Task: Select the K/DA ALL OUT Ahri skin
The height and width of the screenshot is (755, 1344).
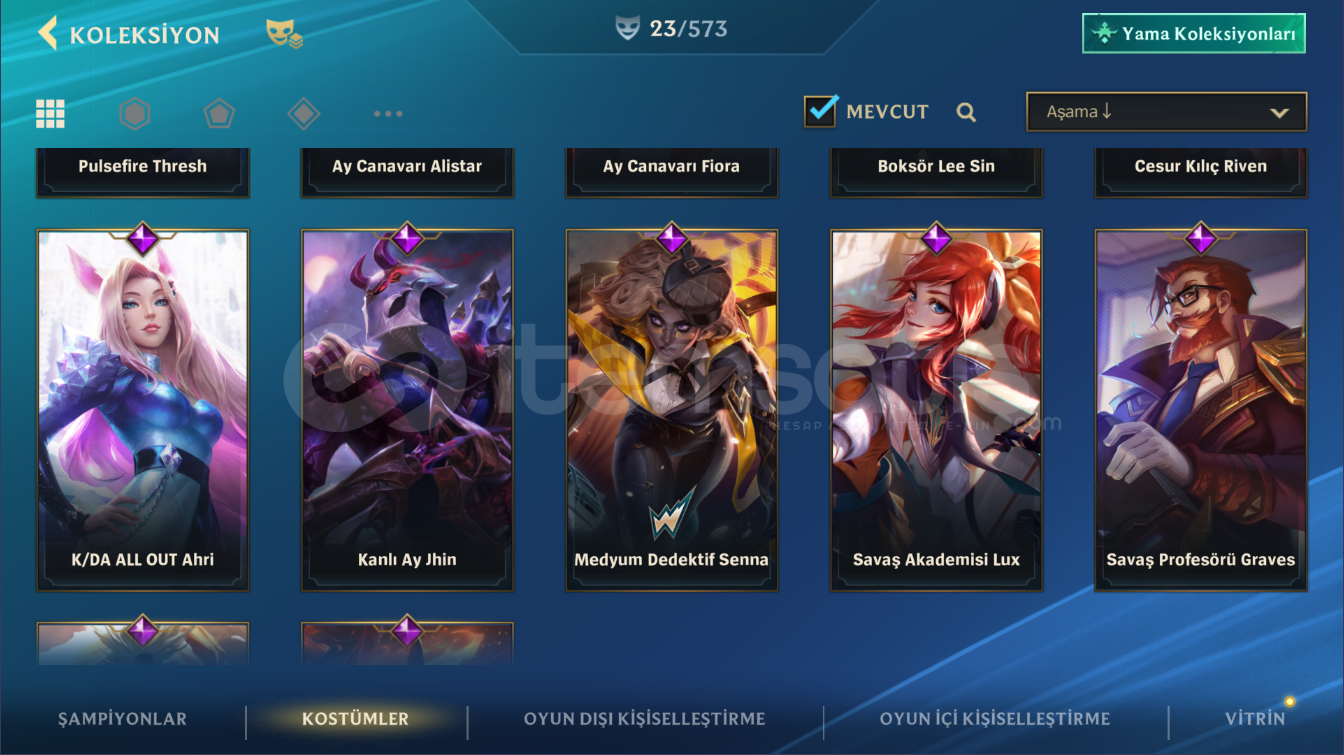Action: pyautogui.click(x=143, y=410)
